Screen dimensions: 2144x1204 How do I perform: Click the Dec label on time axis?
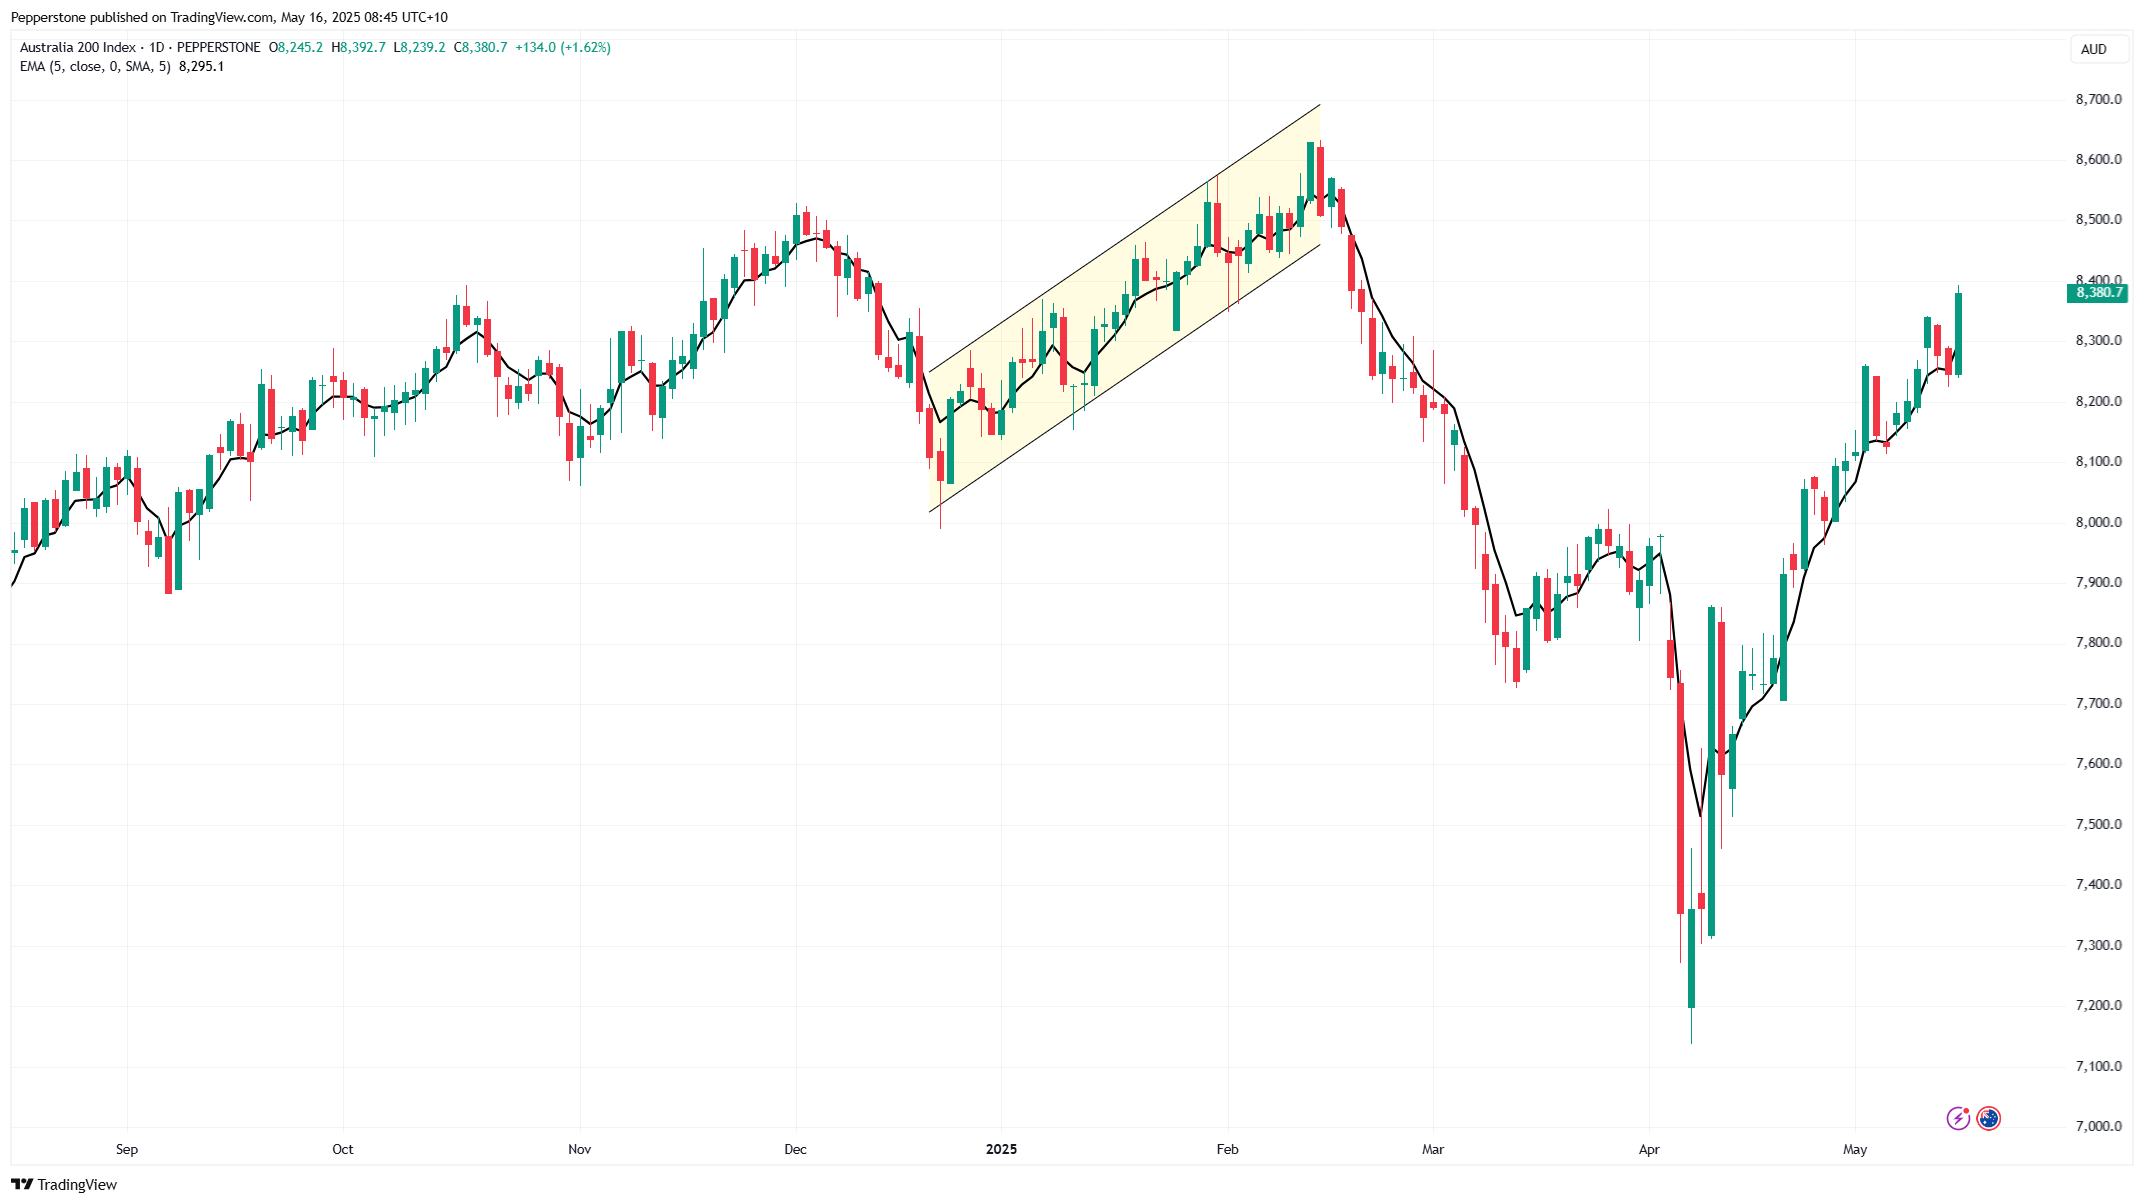(795, 1149)
